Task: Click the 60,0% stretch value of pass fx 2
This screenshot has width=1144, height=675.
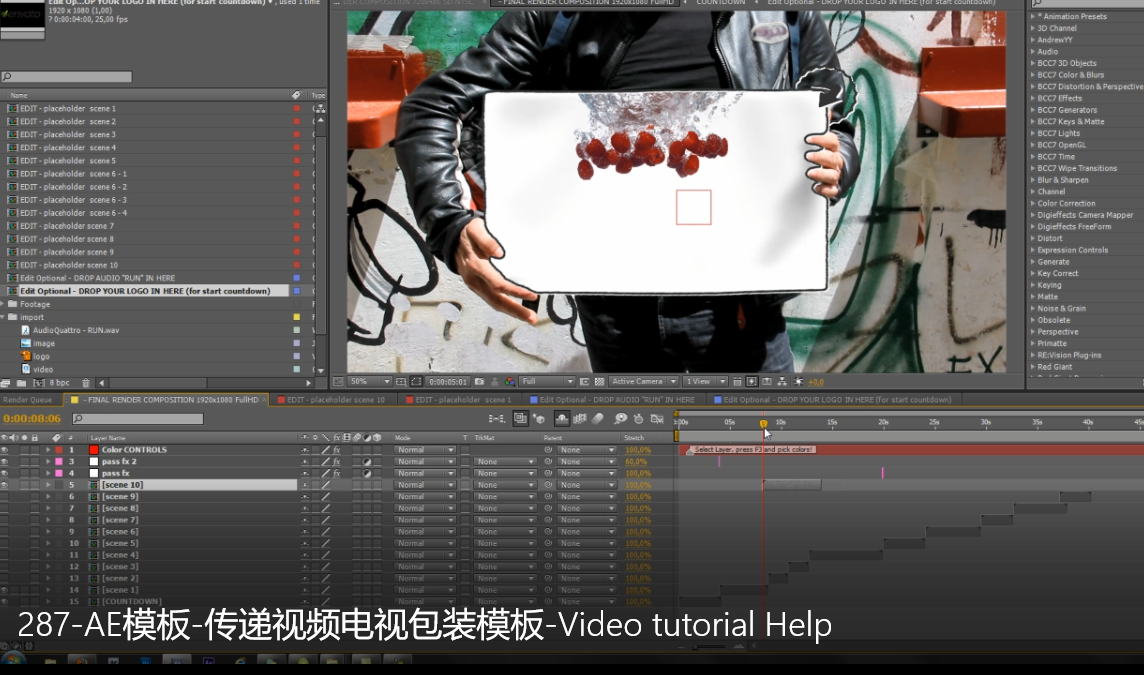Action: [636, 461]
